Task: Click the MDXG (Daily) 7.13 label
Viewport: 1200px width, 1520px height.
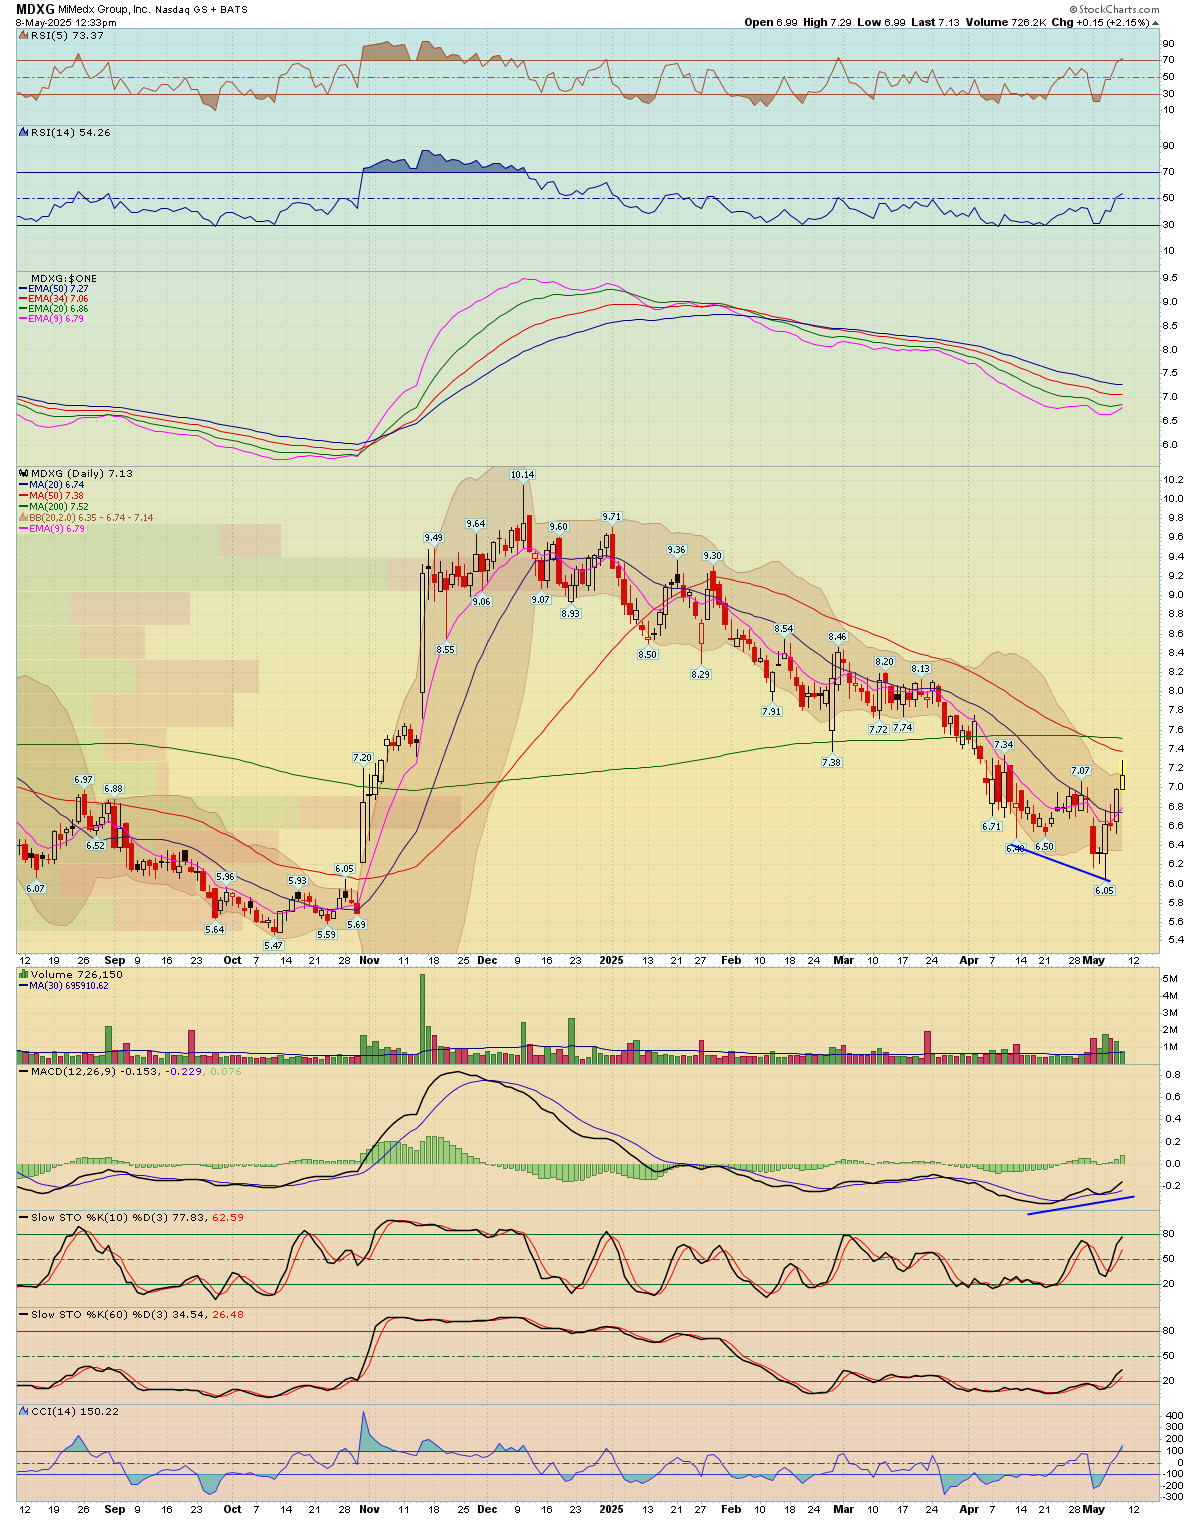Action: [82, 473]
